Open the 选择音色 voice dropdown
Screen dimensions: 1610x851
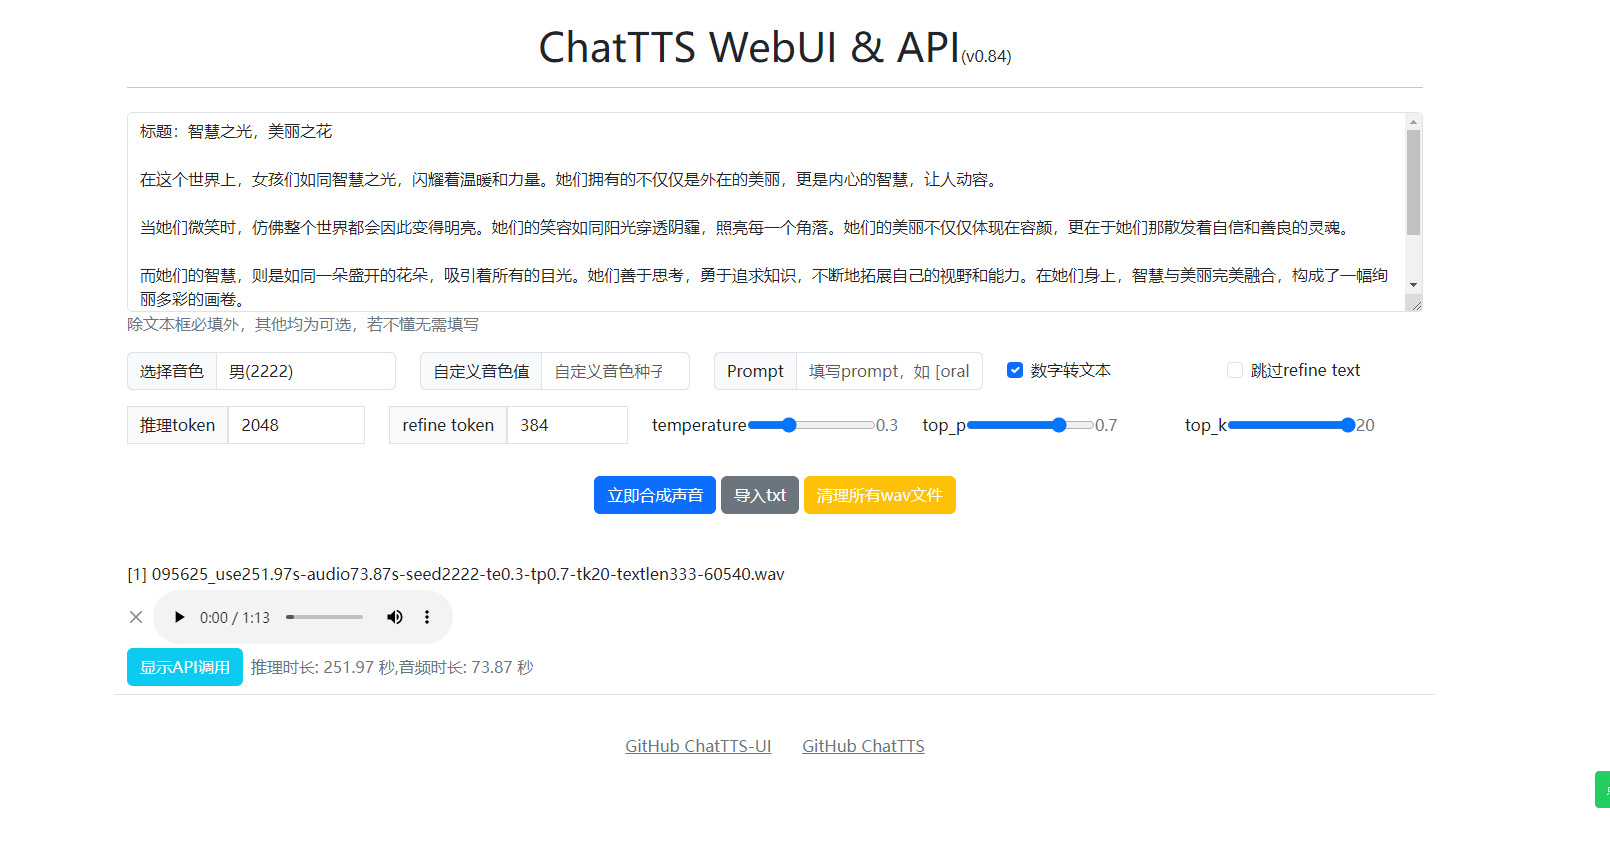pyautogui.click(x=306, y=371)
